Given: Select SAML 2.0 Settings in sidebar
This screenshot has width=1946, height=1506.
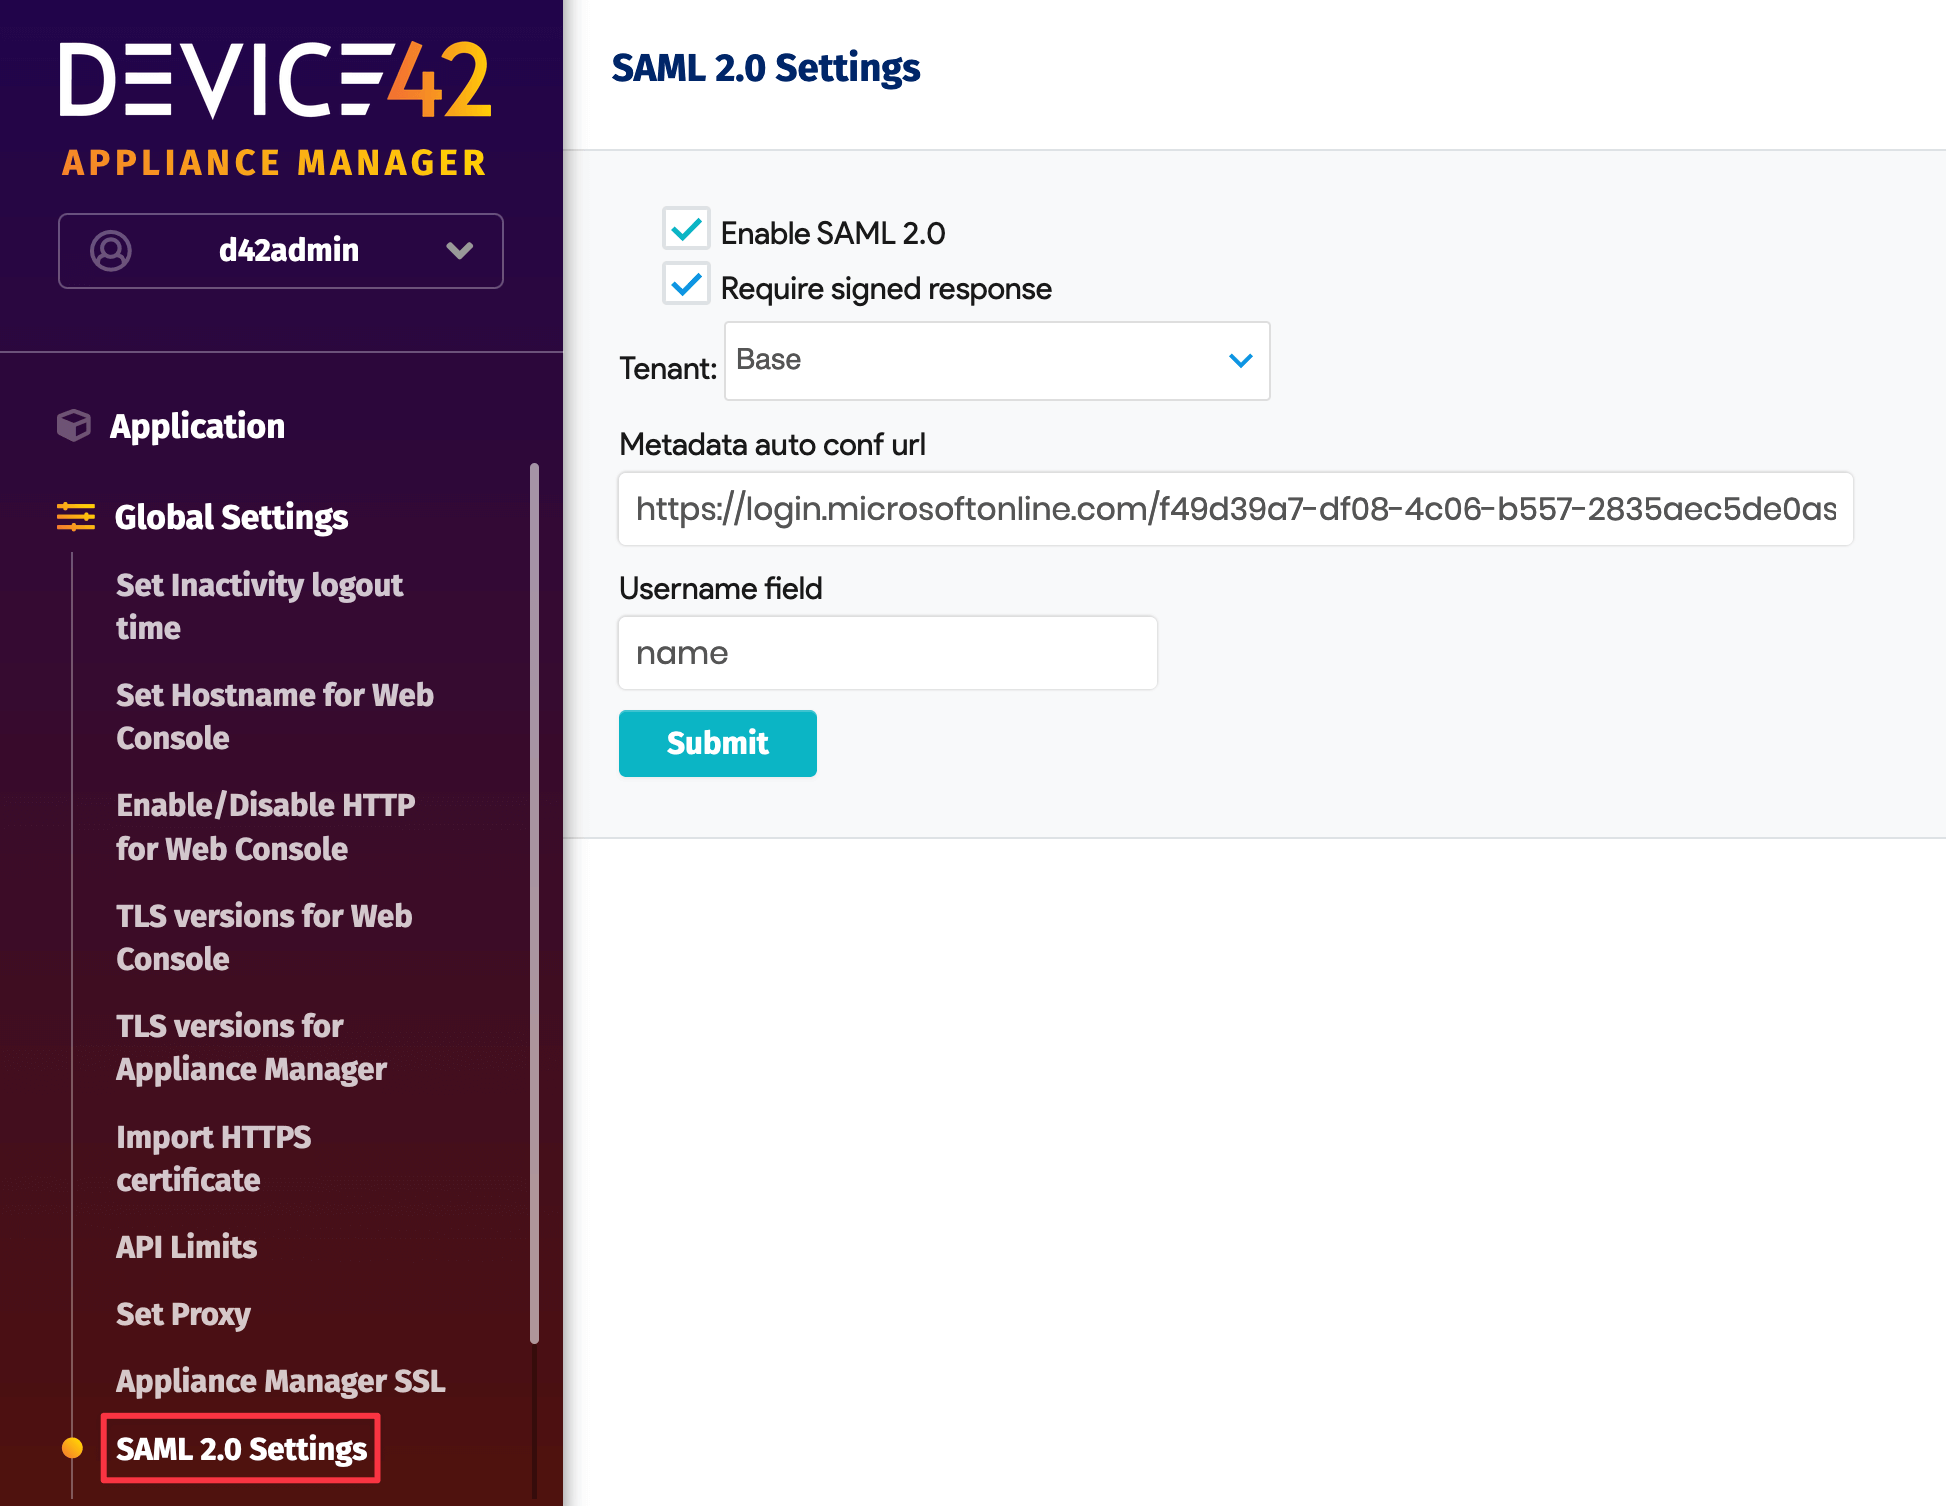Looking at the screenshot, I should [241, 1448].
